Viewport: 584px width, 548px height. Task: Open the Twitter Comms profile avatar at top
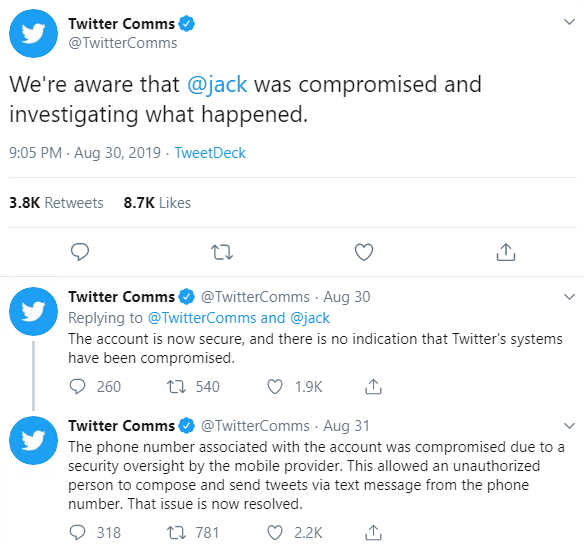tap(34, 34)
